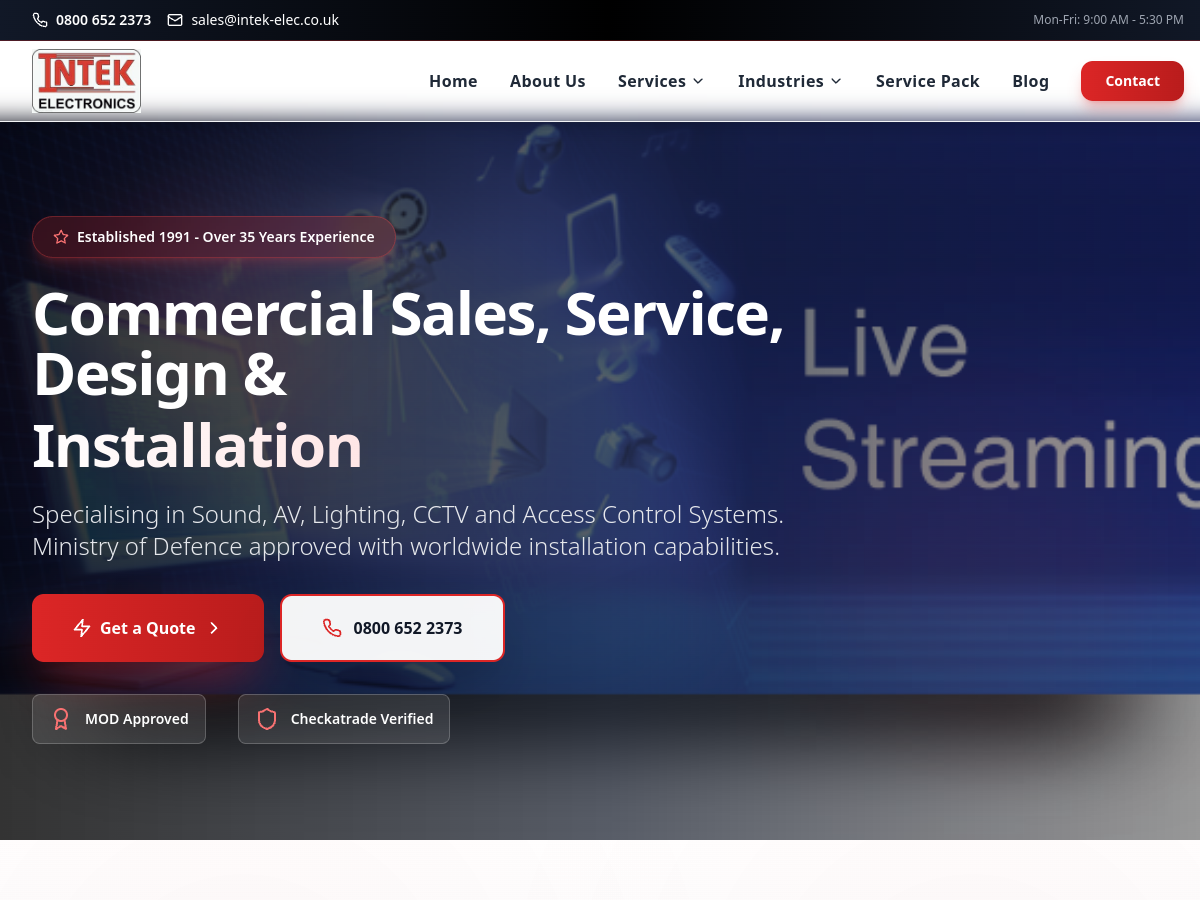Image resolution: width=1200 pixels, height=900 pixels.
Task: Expand the Industries dropdown chevron
Action: point(836,81)
